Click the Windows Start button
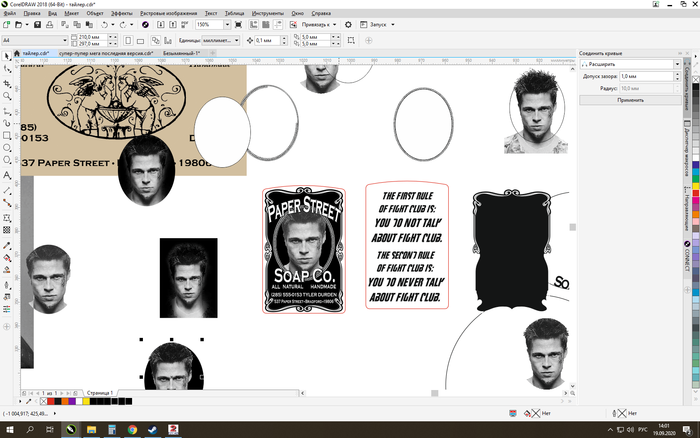 [x=9, y=430]
